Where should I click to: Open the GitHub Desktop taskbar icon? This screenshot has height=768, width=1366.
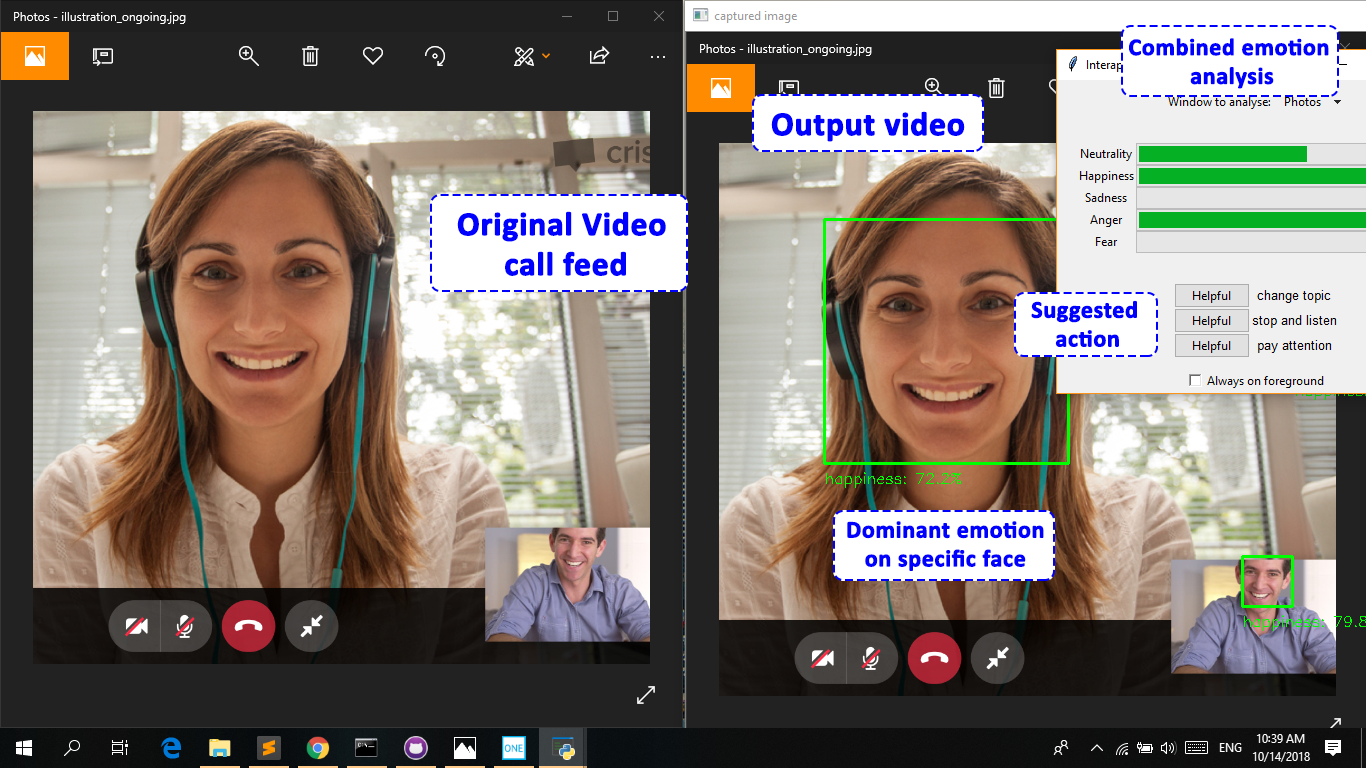pyautogui.click(x=416, y=748)
